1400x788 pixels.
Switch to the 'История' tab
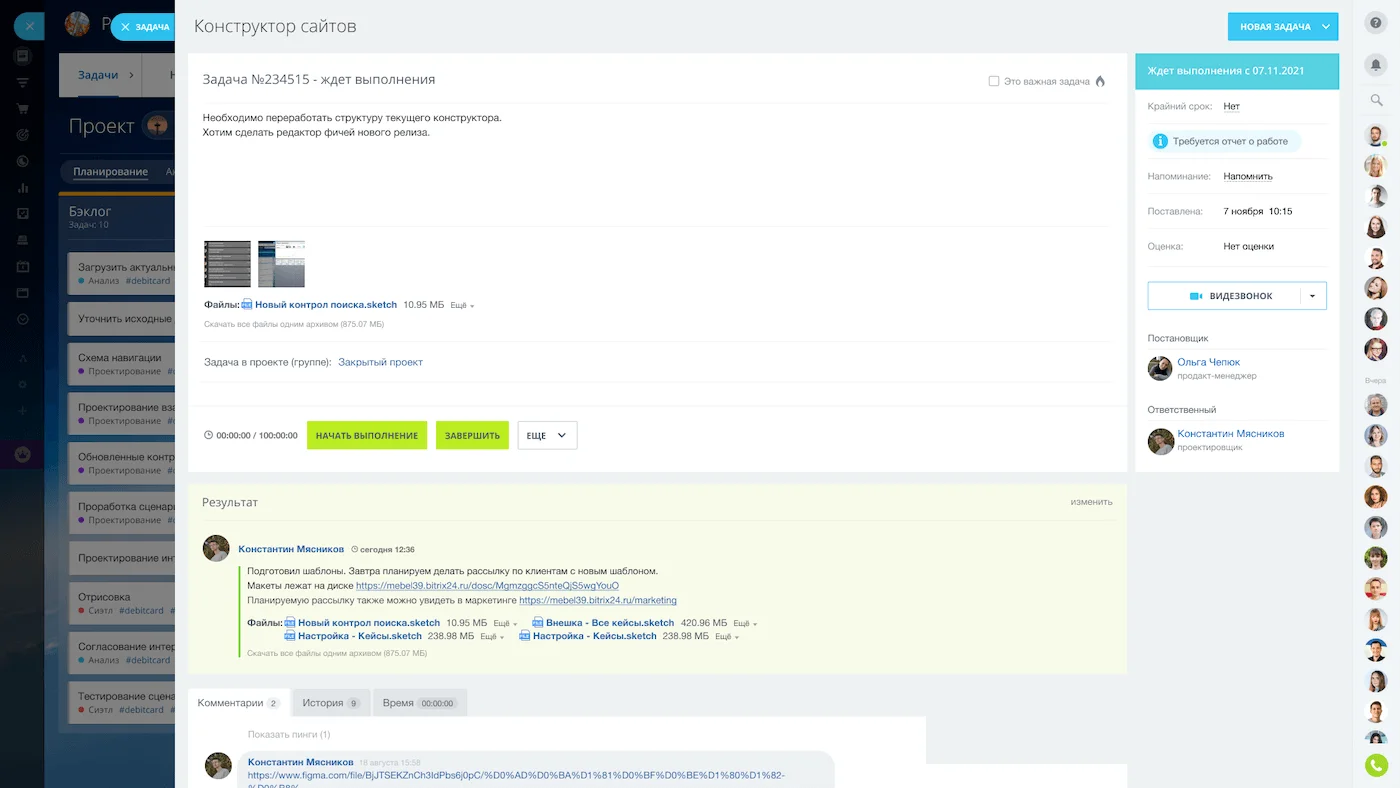click(330, 703)
